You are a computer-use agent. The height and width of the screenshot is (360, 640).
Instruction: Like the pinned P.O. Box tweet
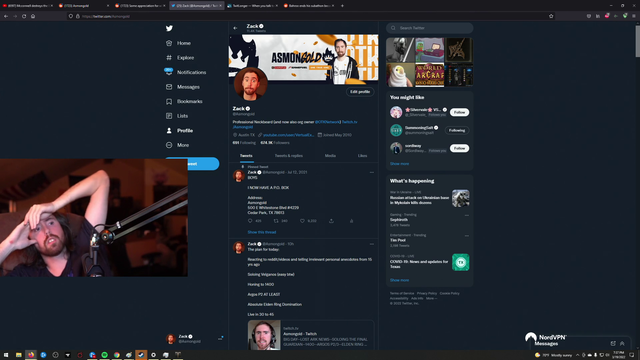[302, 221]
